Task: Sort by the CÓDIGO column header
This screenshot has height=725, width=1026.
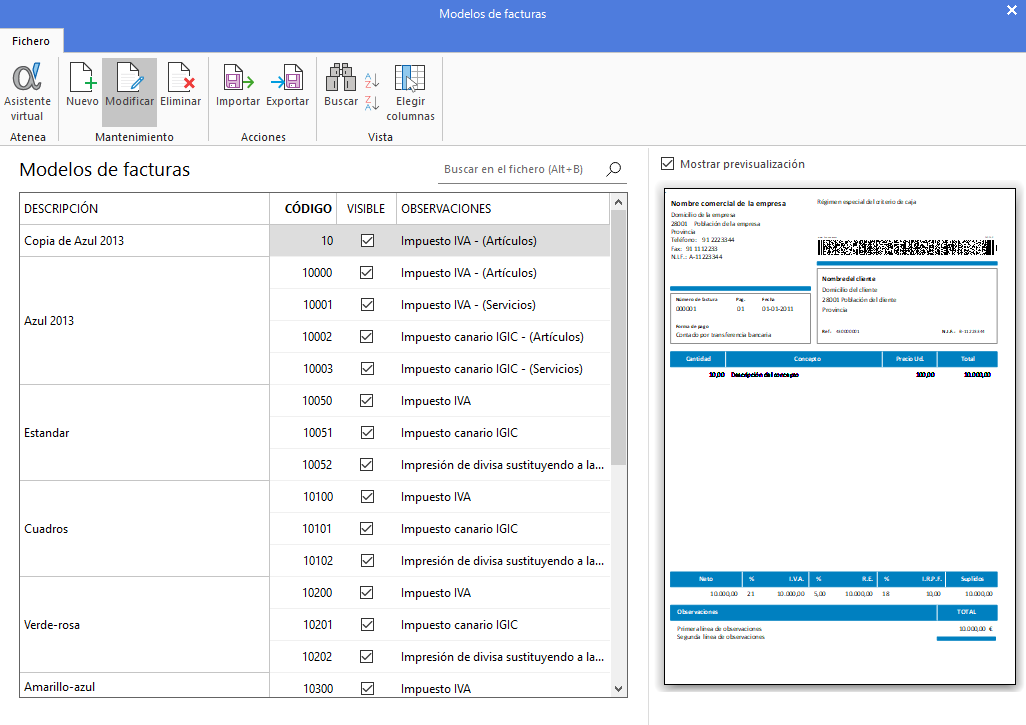Action: 303,209
